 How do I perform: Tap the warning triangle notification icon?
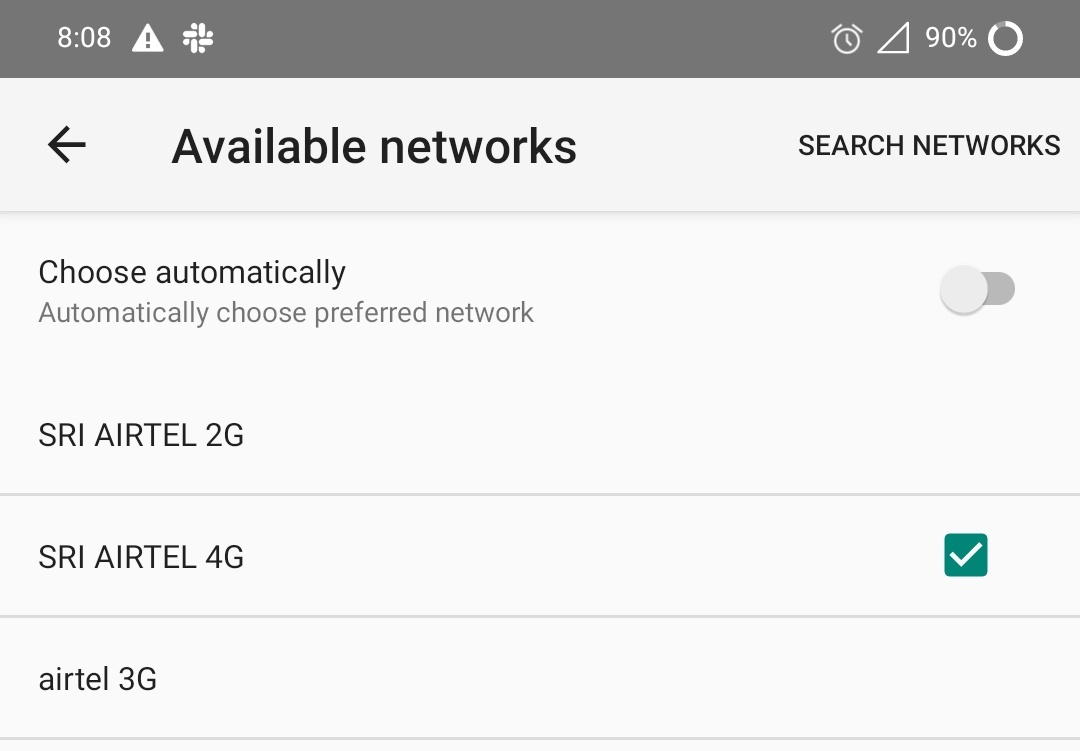click(147, 38)
